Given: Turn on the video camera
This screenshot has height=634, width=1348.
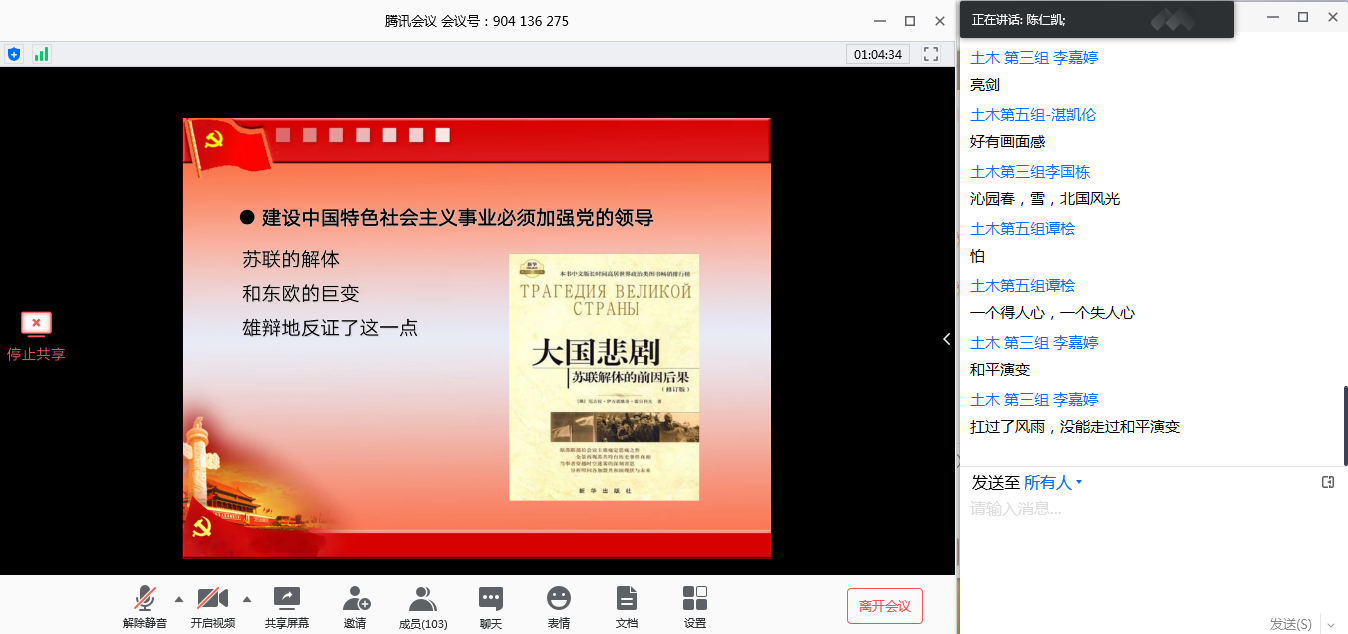Looking at the screenshot, I should [x=213, y=606].
